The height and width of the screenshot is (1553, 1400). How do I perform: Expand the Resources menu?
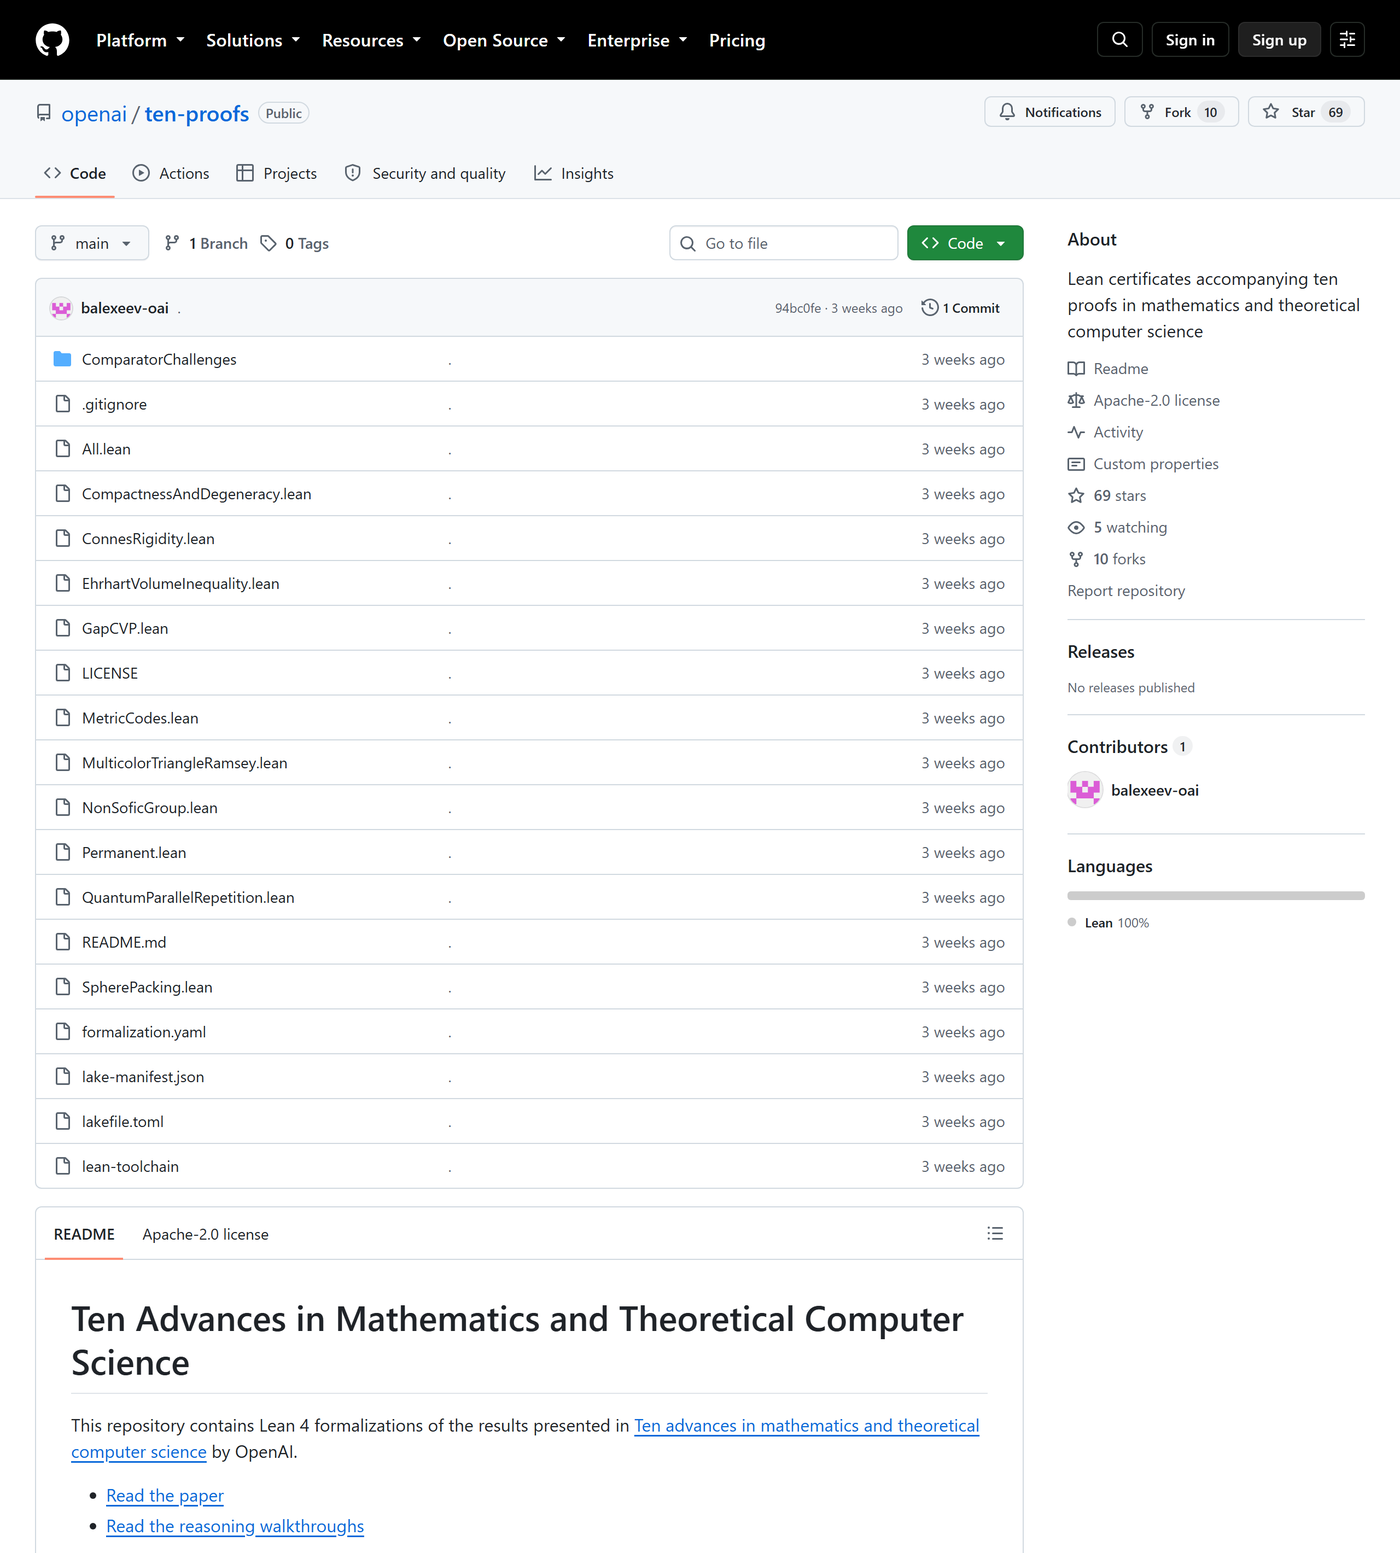tap(371, 40)
